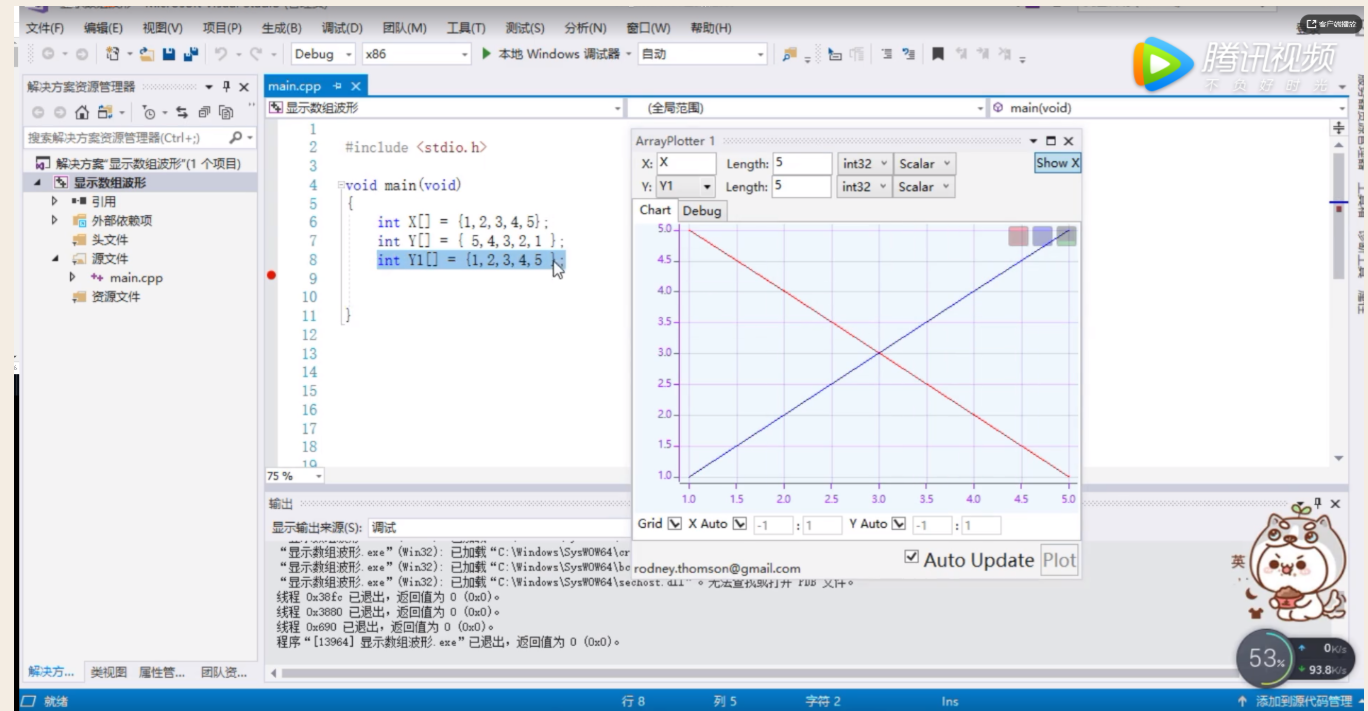This screenshot has height=711, width=1368.
Task: Click the 53% performance monitor circle
Action: tap(1266, 658)
